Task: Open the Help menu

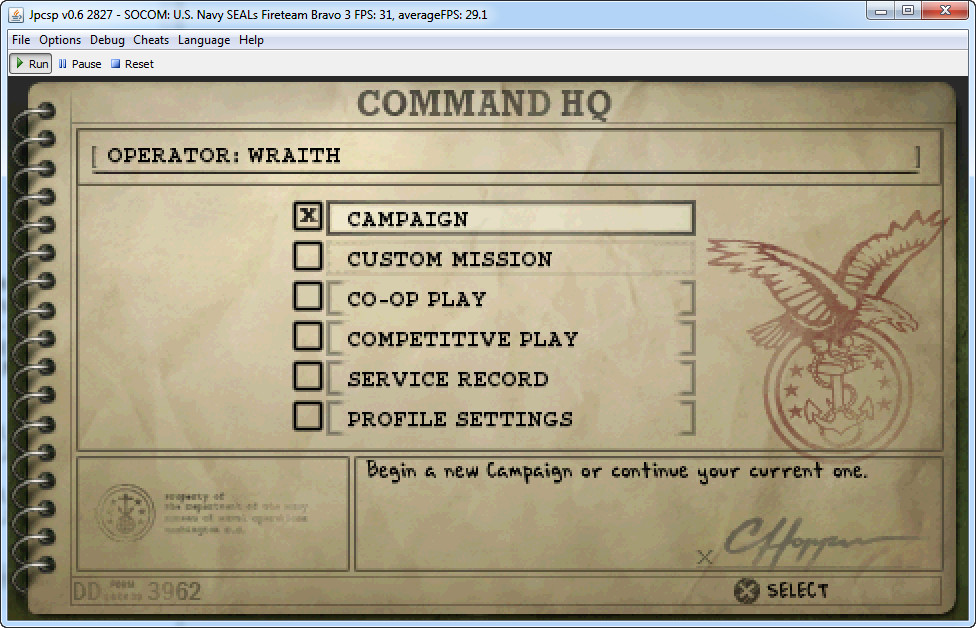Action: coord(251,40)
